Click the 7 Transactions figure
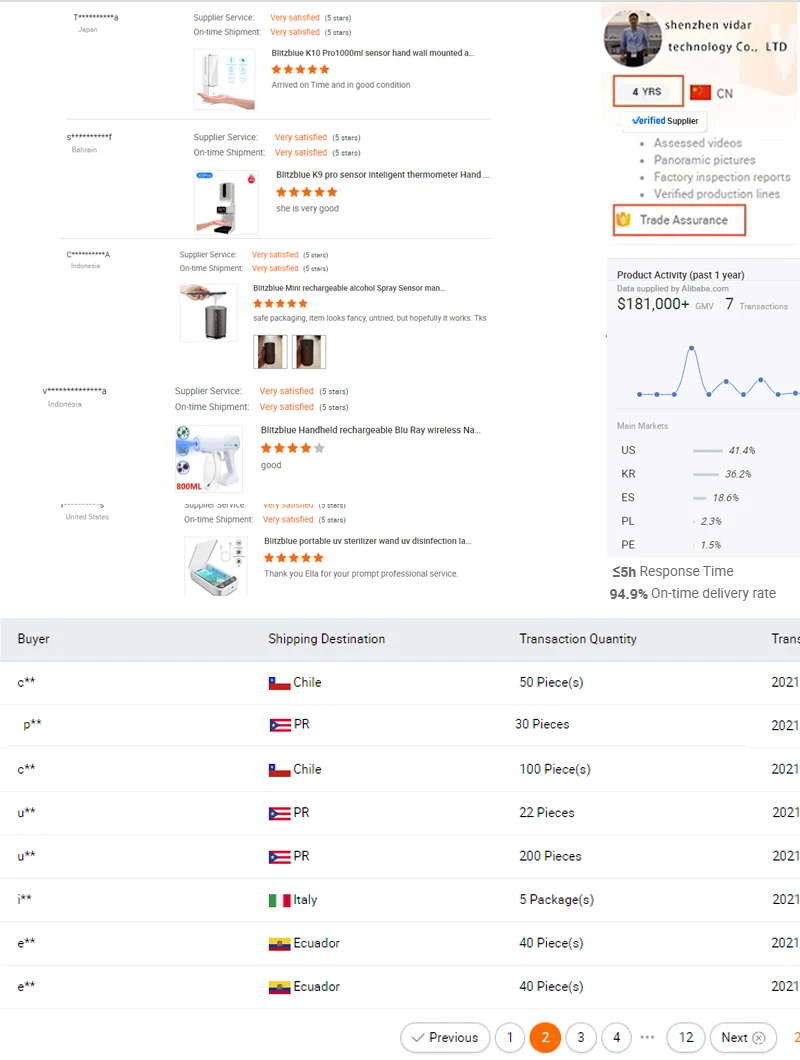Viewport: 800px width, 1060px height. [x=756, y=305]
